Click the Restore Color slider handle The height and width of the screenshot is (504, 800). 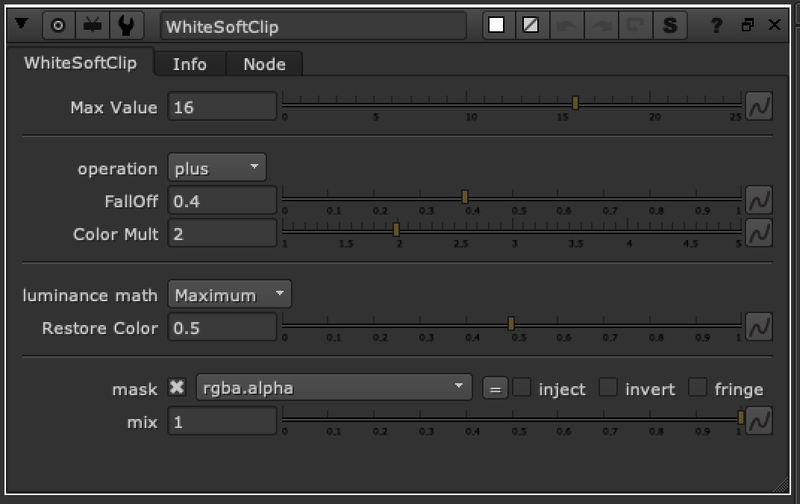click(511, 323)
